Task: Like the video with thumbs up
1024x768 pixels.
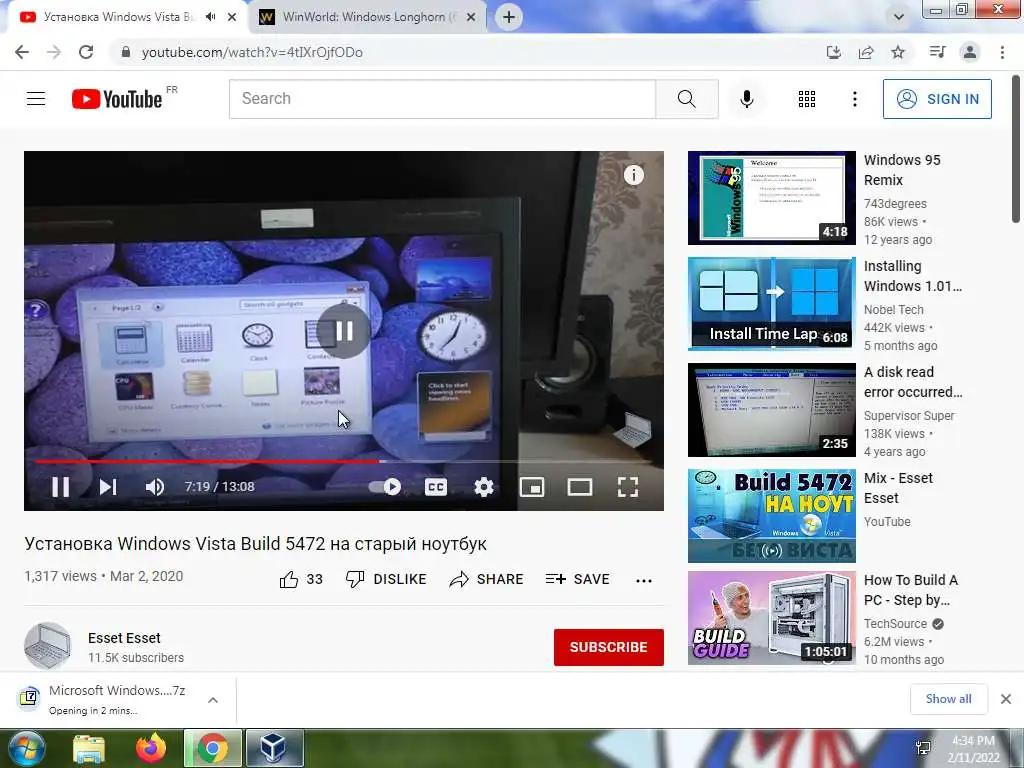Action: [x=300, y=579]
